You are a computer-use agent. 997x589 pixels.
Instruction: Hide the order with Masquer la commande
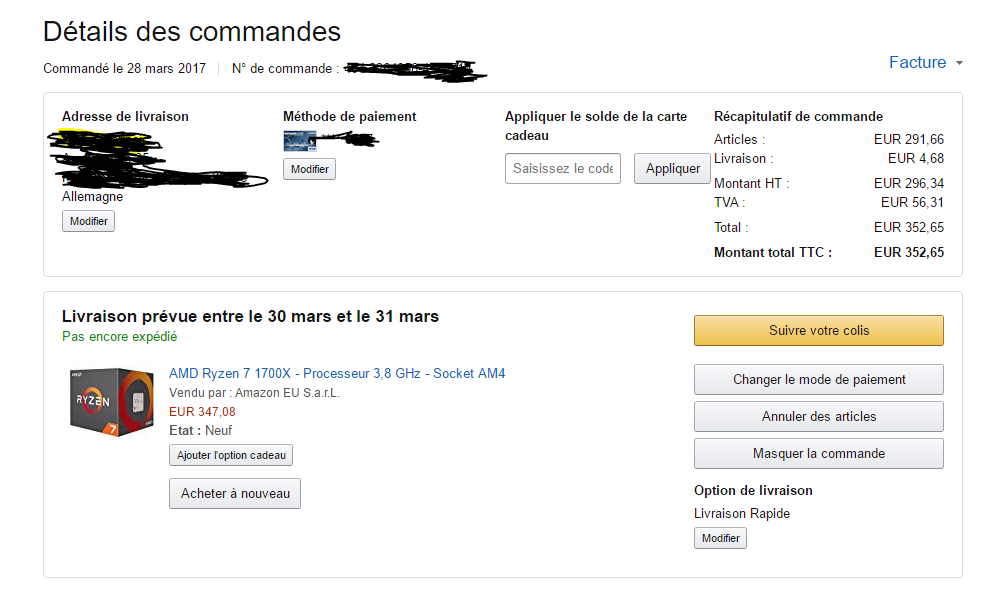pos(818,454)
